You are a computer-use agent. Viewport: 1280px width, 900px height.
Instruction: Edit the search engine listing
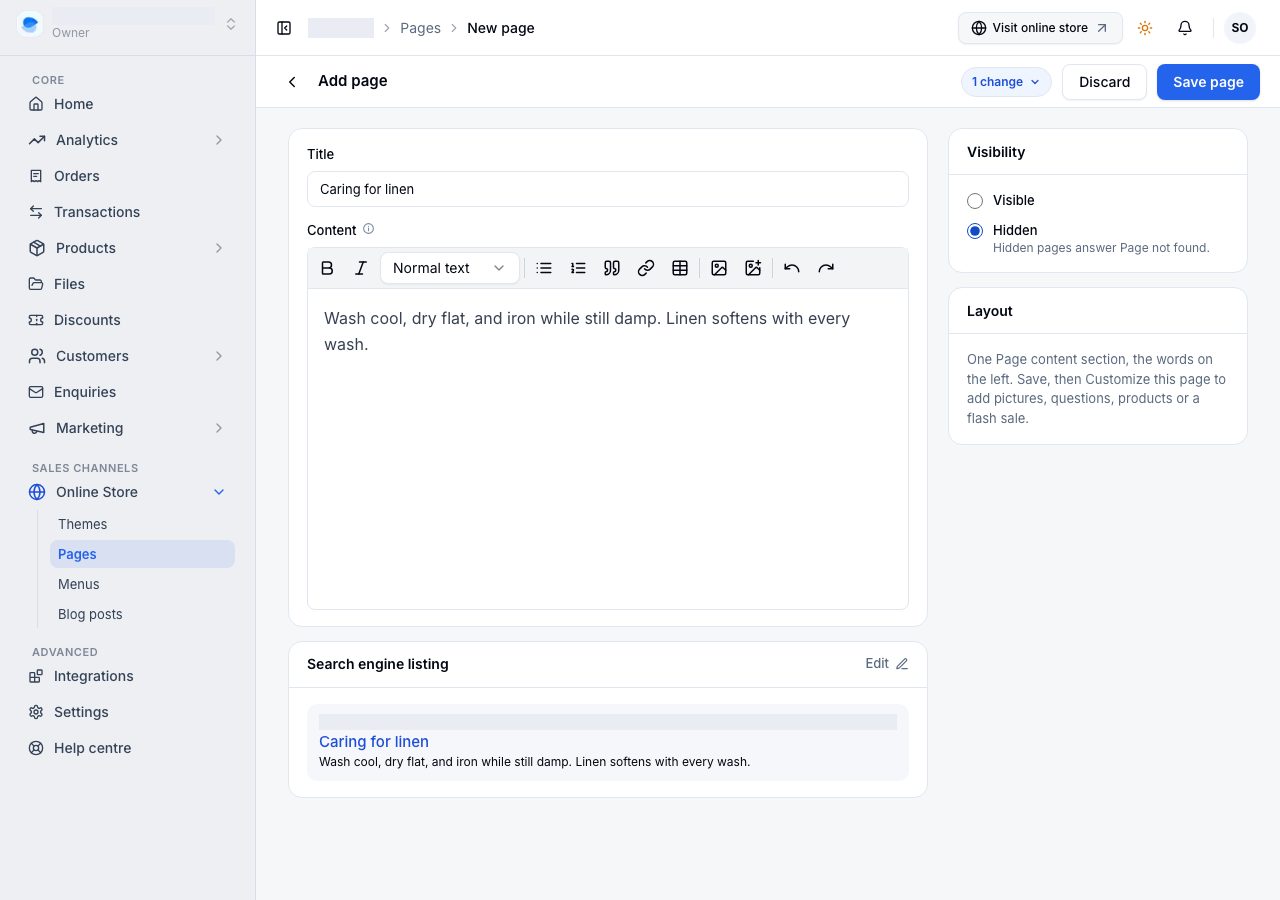(x=887, y=664)
